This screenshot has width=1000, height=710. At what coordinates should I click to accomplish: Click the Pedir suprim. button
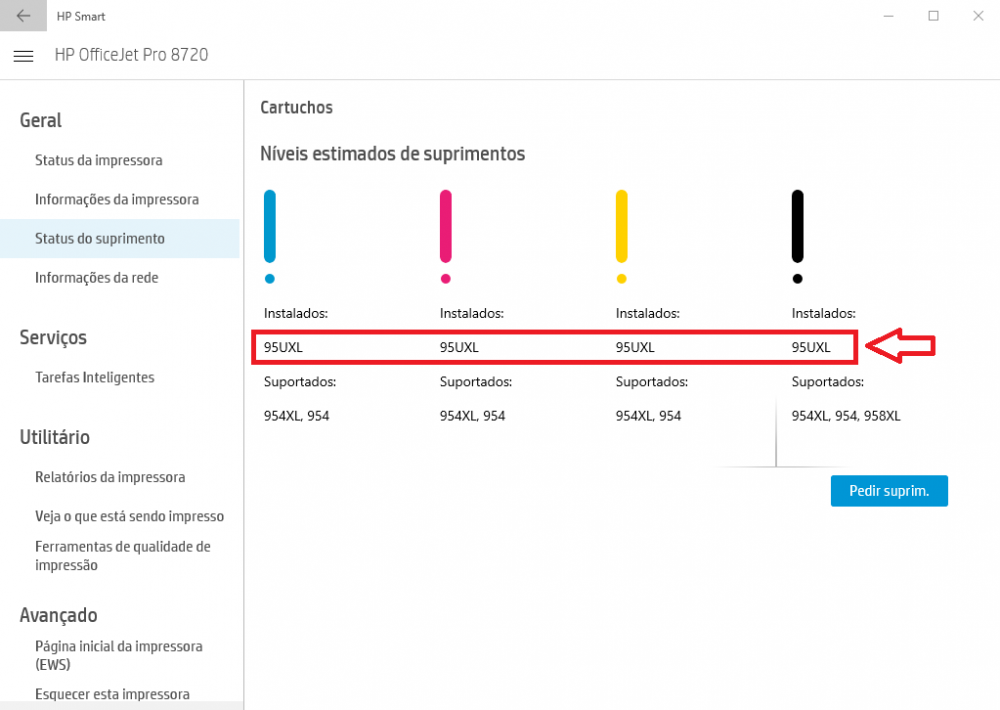click(889, 491)
